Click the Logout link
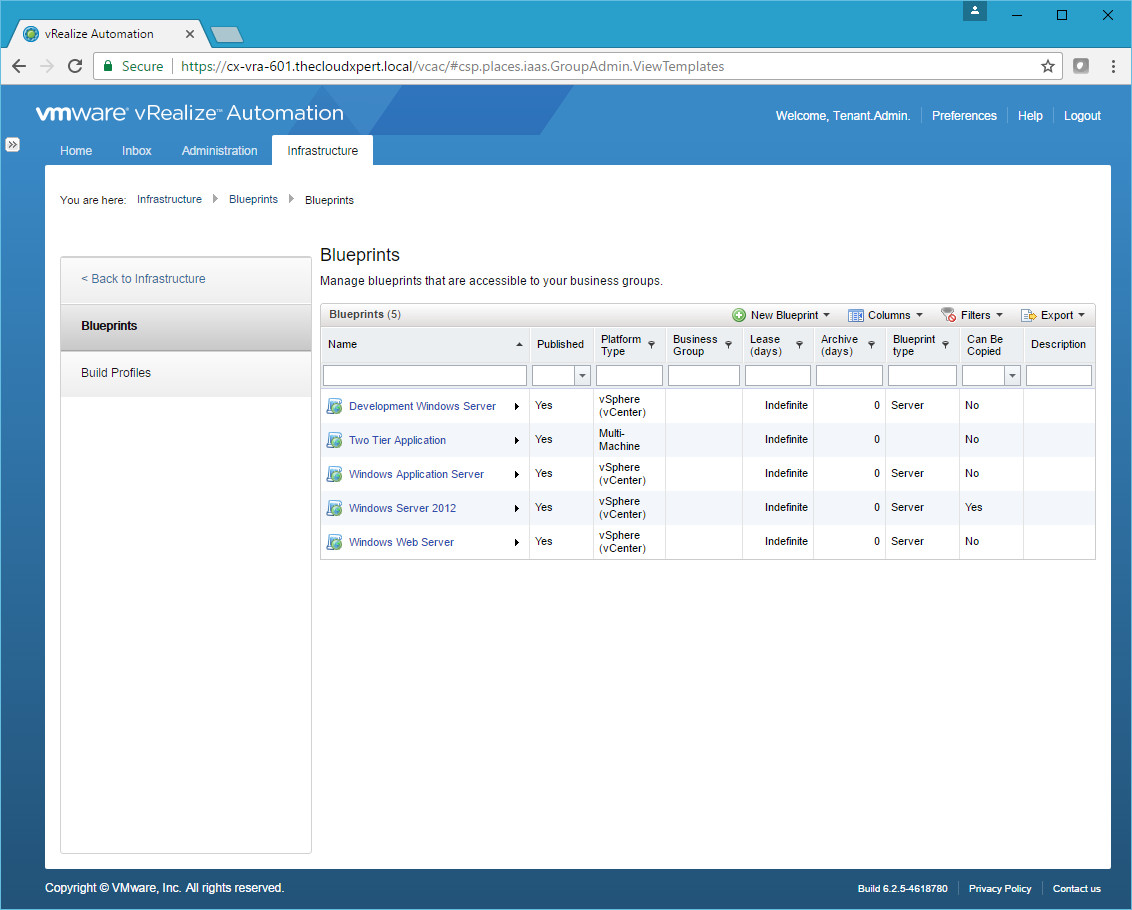 1082,116
